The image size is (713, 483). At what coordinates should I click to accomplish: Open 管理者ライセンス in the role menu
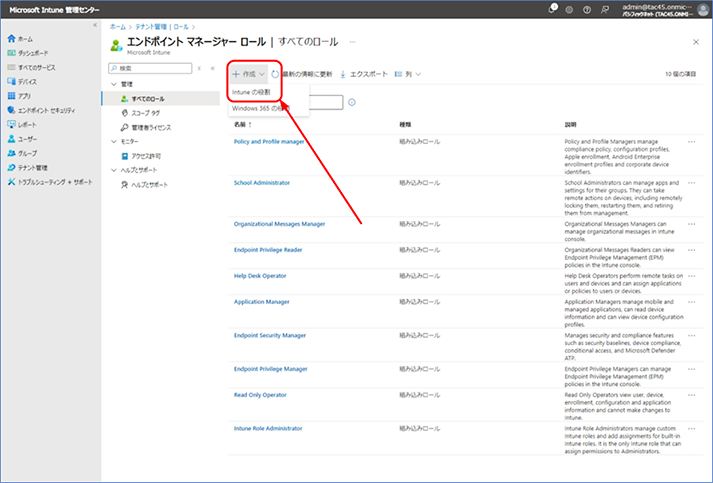(146, 127)
